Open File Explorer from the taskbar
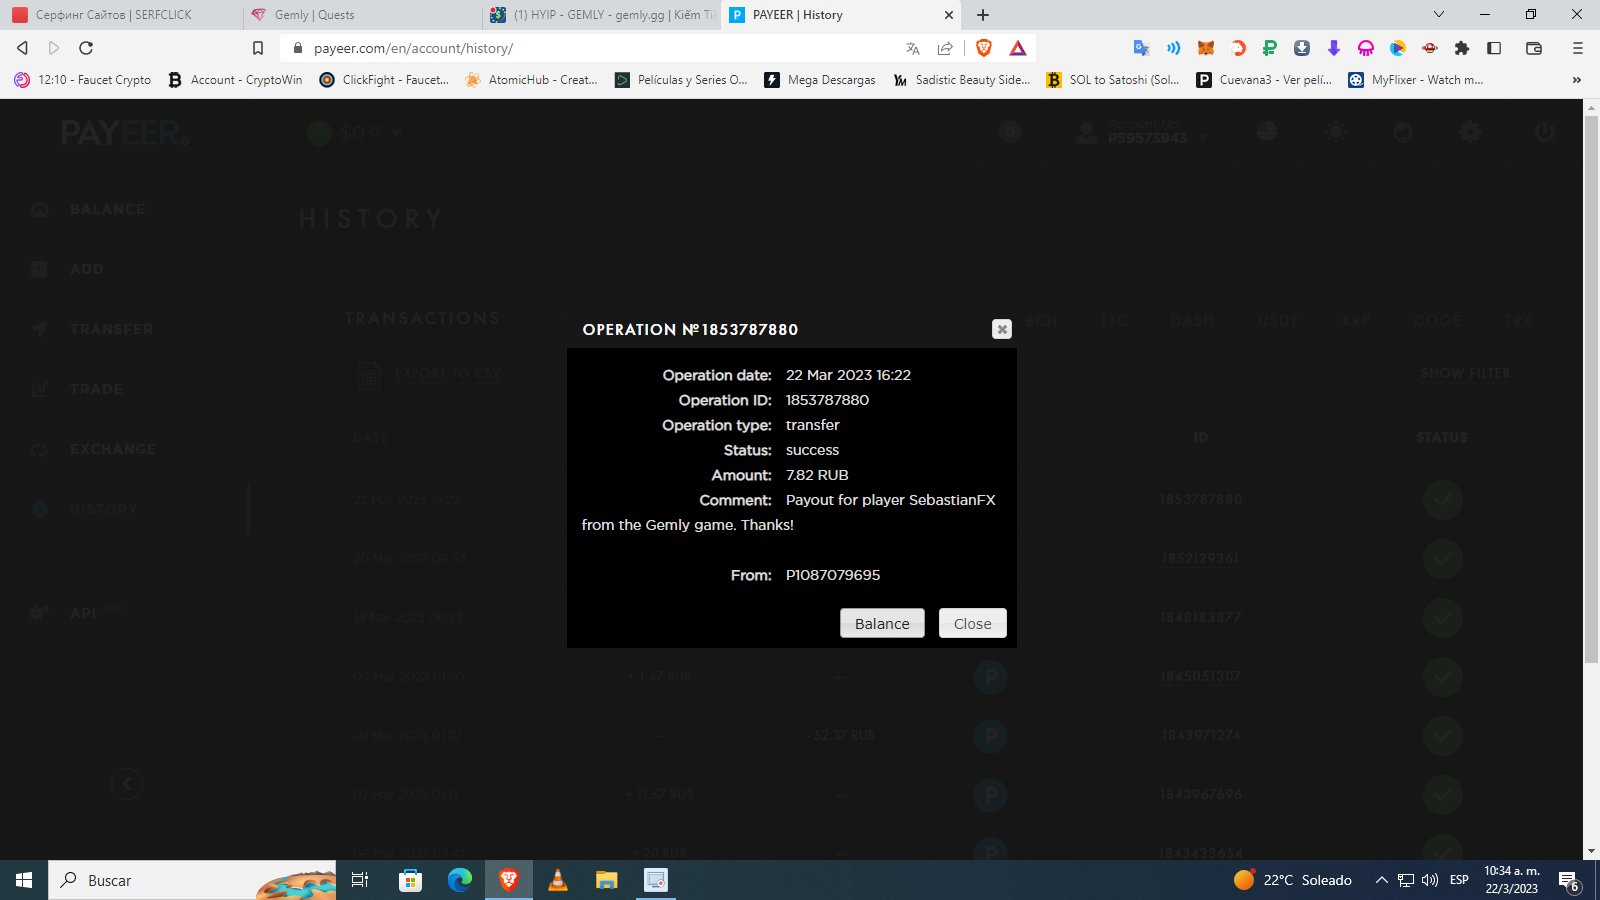Image resolution: width=1600 pixels, height=900 pixels. (607, 880)
